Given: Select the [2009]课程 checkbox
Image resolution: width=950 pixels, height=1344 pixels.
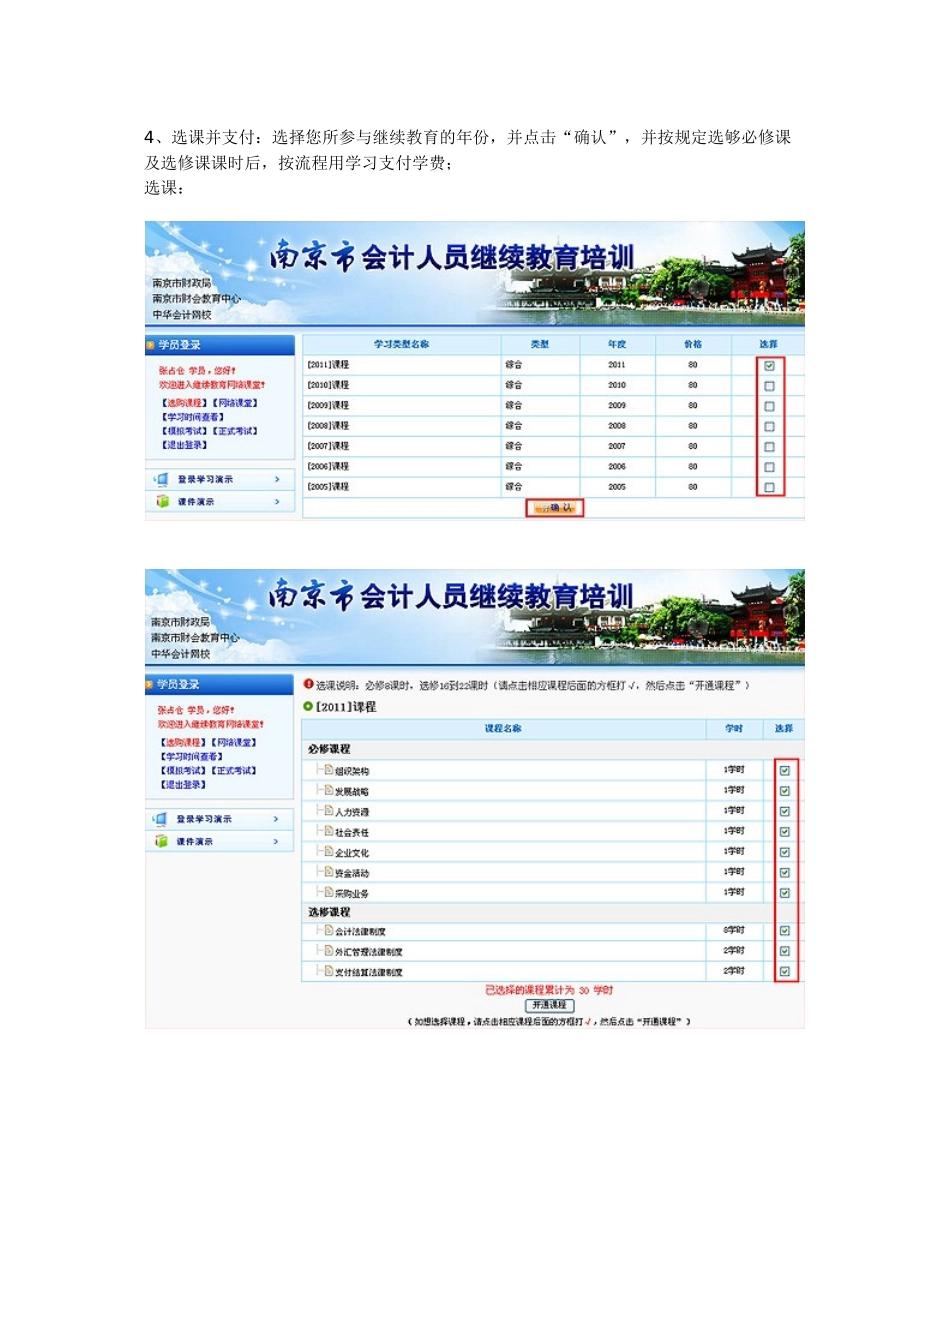Looking at the screenshot, I should point(769,406).
